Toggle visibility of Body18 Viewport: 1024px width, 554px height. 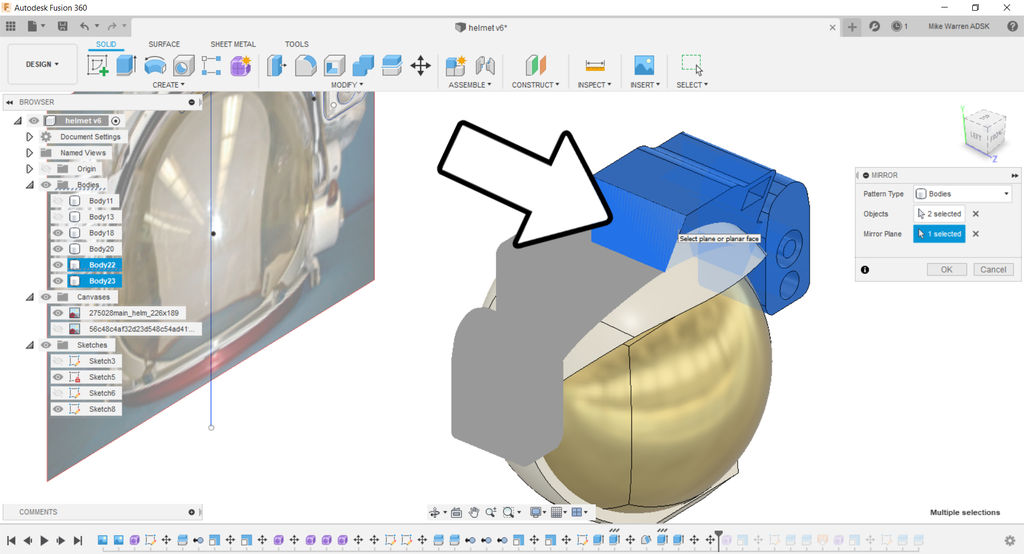58,233
